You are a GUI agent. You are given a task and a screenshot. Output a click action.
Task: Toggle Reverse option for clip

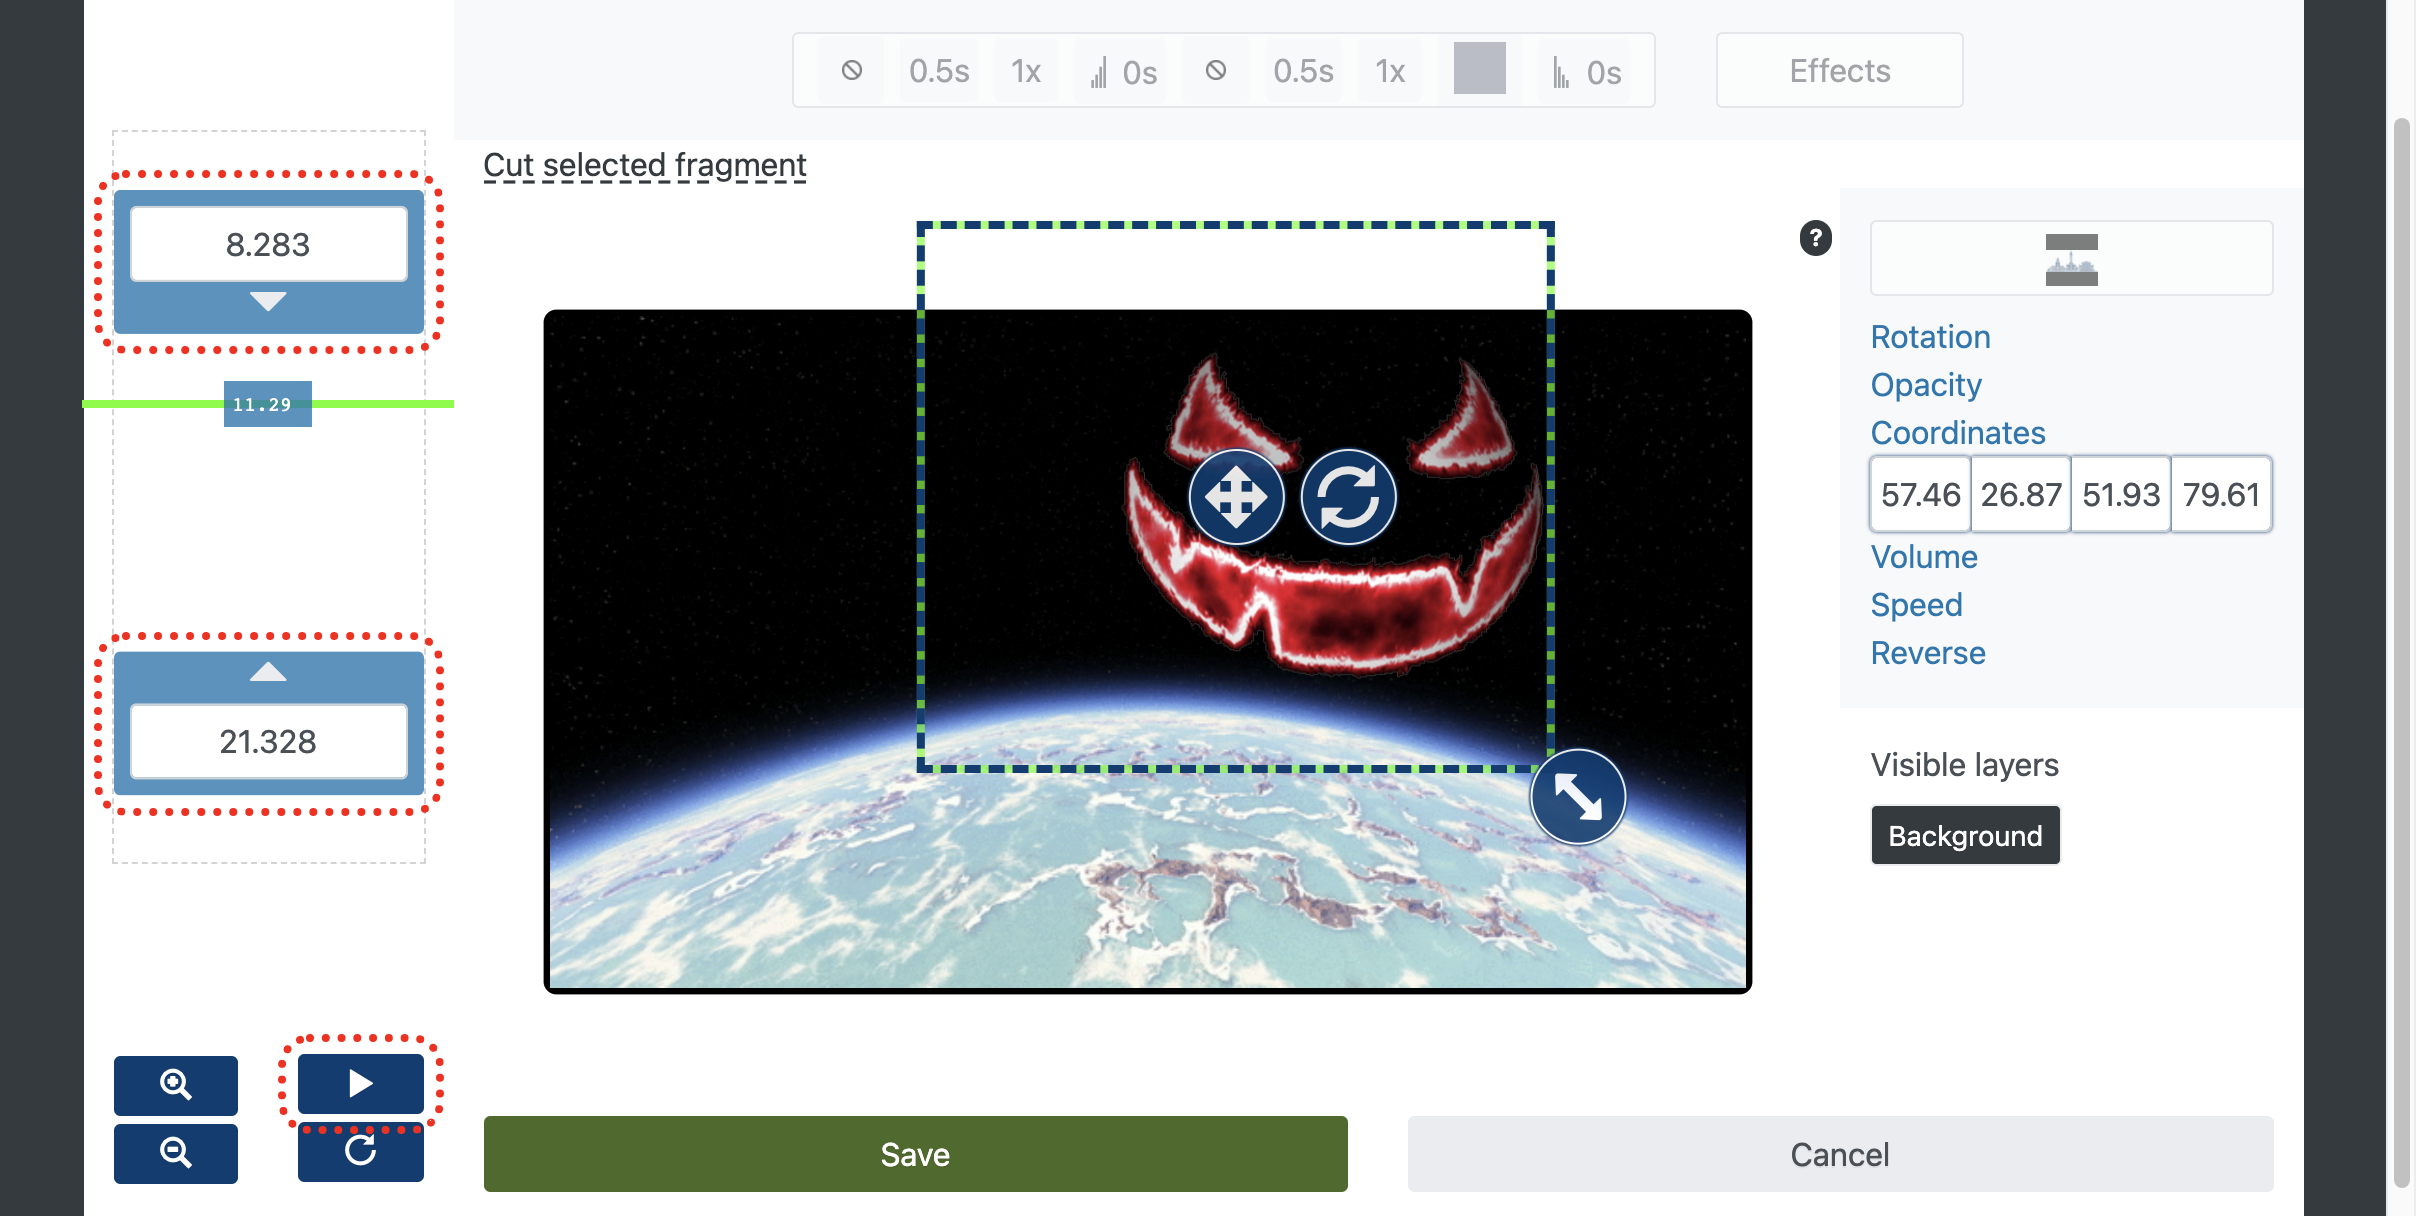(x=1929, y=650)
